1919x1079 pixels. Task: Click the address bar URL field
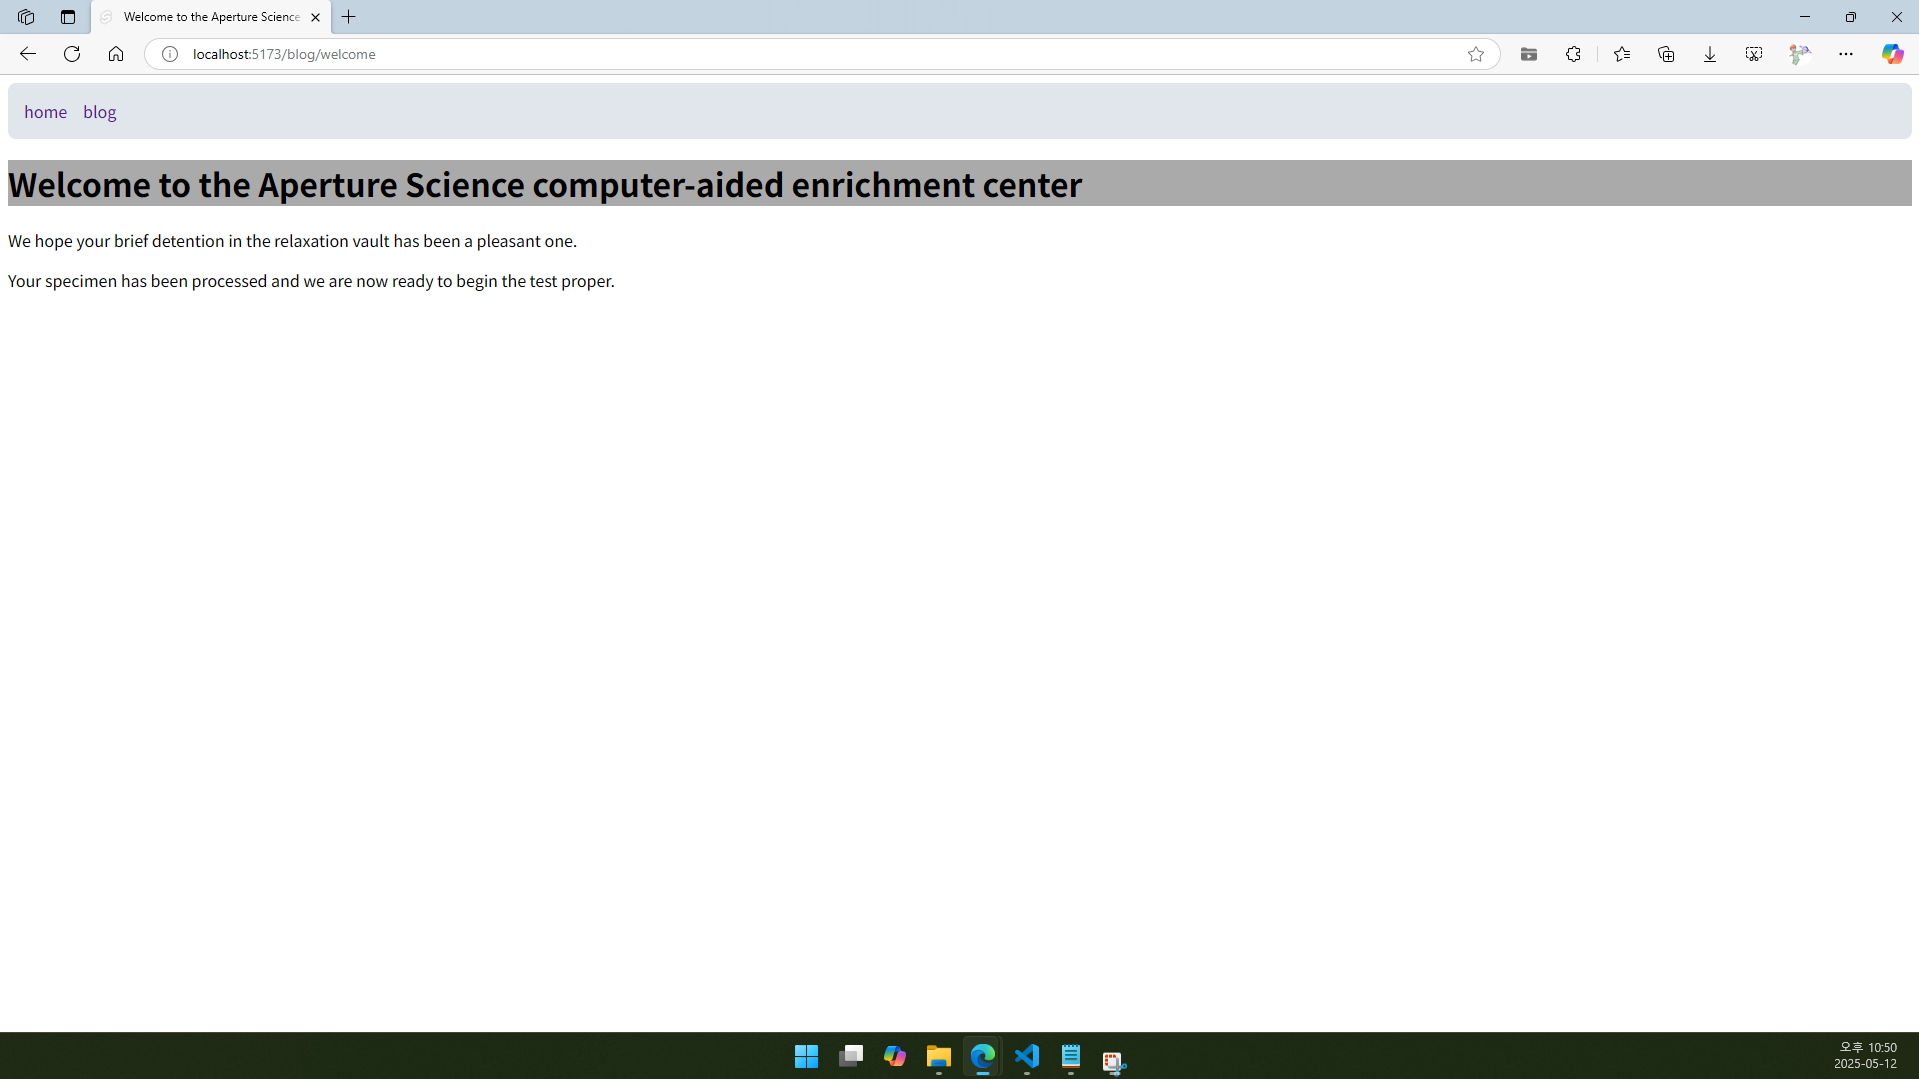point(820,54)
